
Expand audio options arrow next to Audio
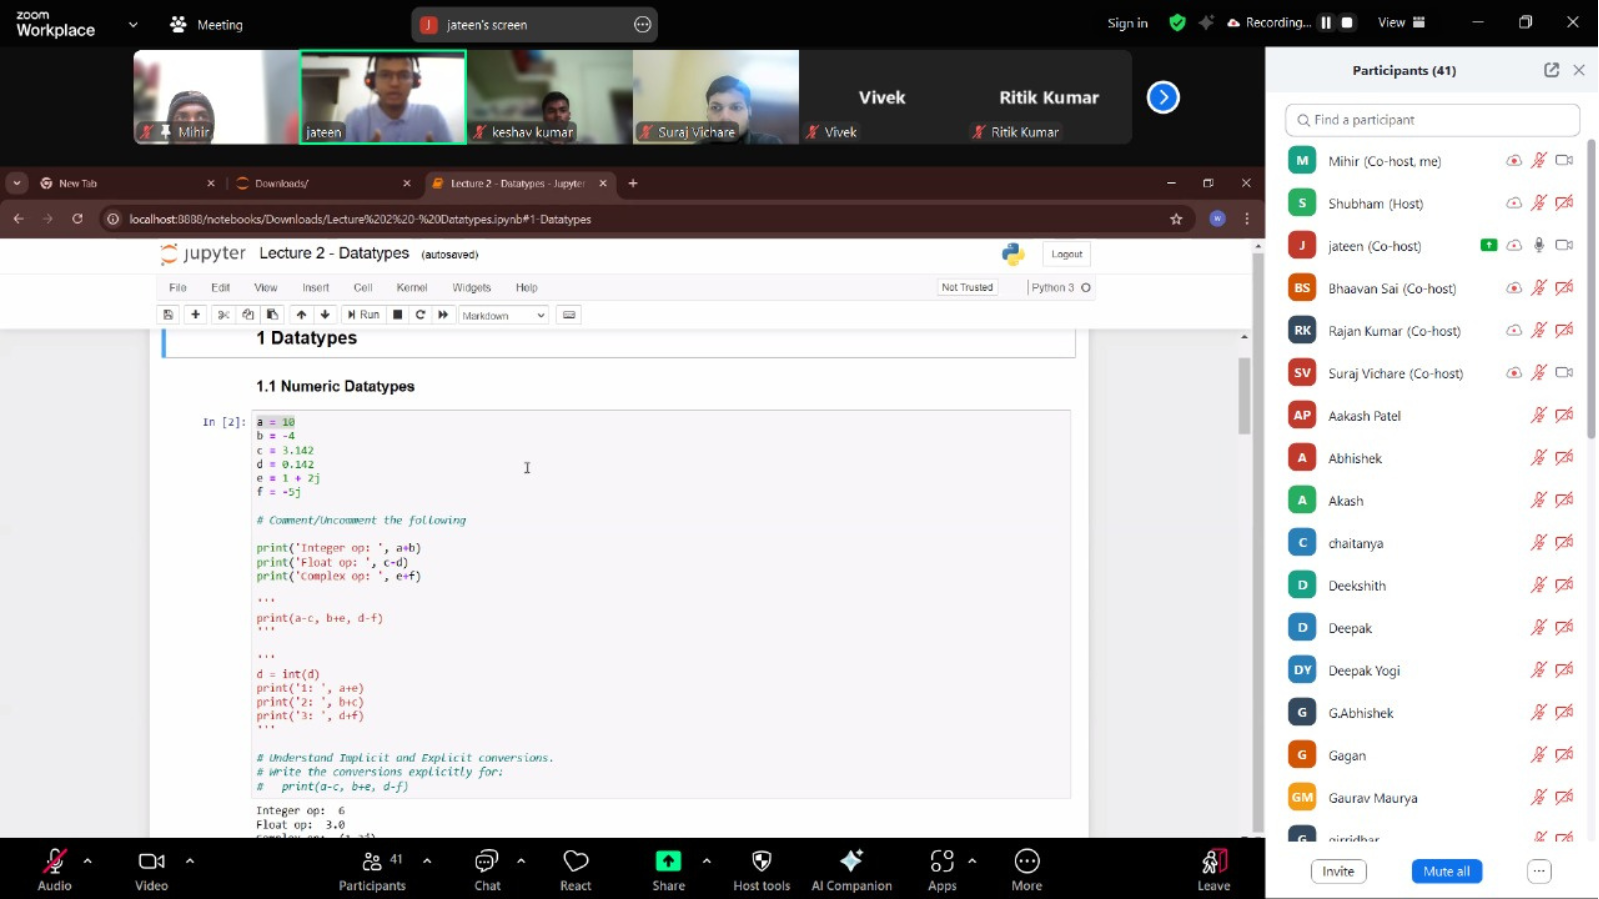(x=87, y=860)
